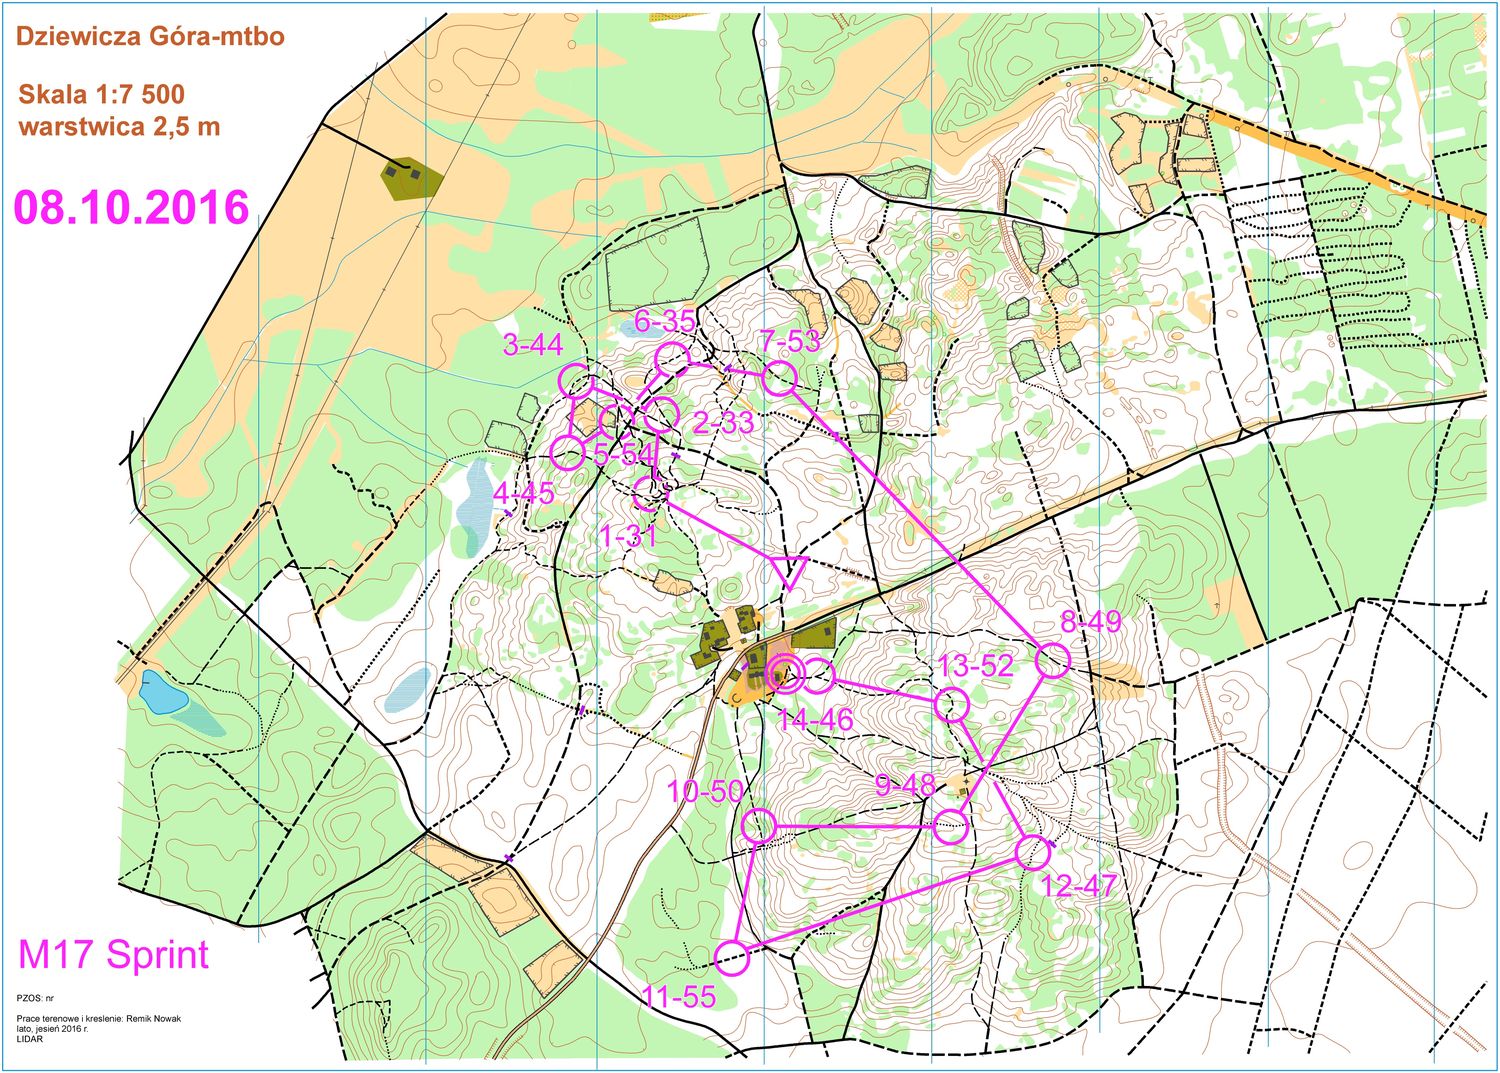Select control circle 7-53
The width and height of the screenshot is (1500, 1073).
pyautogui.click(x=779, y=379)
